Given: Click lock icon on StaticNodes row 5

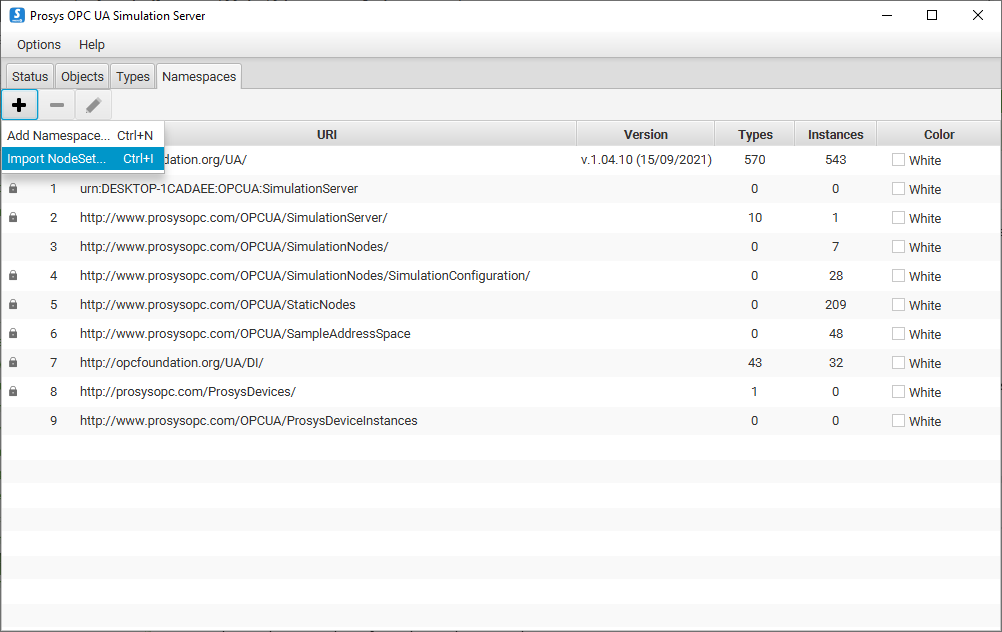Looking at the screenshot, I should [x=13, y=304].
